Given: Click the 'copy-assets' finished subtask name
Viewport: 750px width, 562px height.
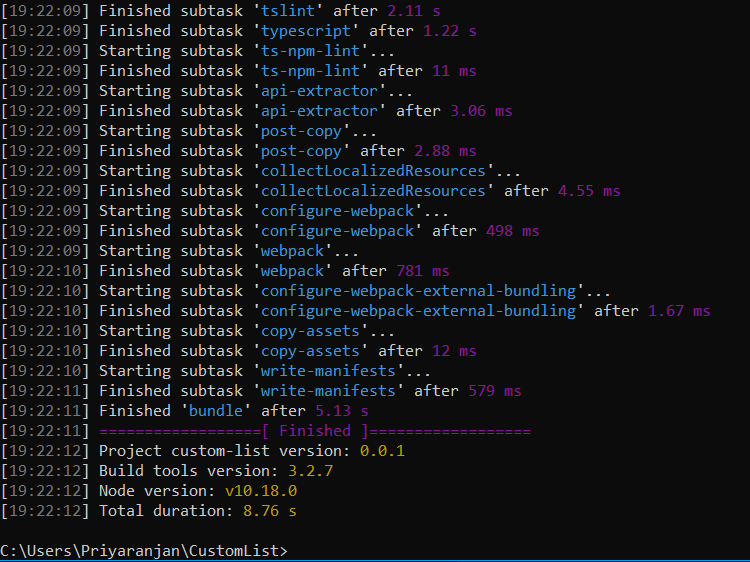Looking at the screenshot, I should click(310, 351).
